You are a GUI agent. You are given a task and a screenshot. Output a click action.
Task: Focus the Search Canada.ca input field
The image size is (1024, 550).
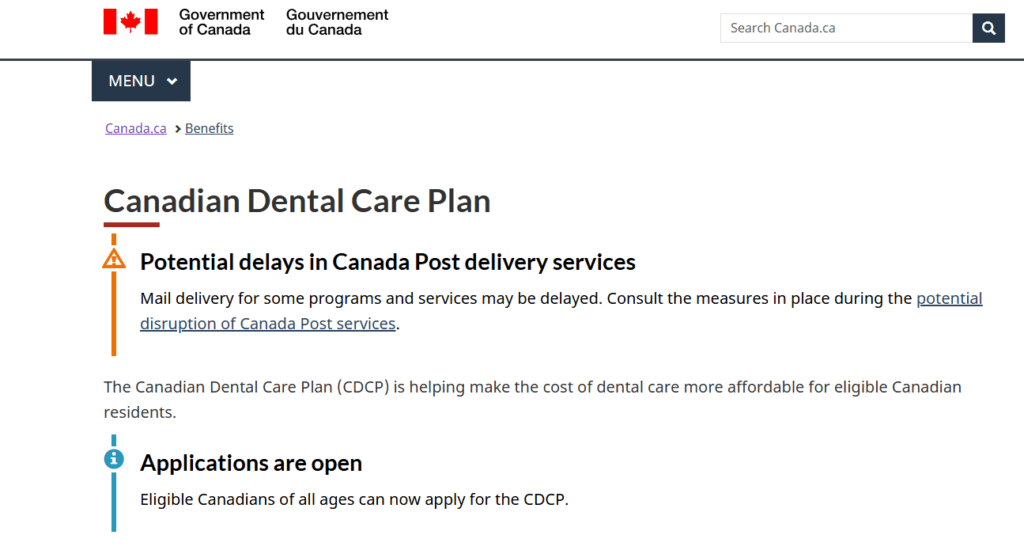tap(846, 28)
